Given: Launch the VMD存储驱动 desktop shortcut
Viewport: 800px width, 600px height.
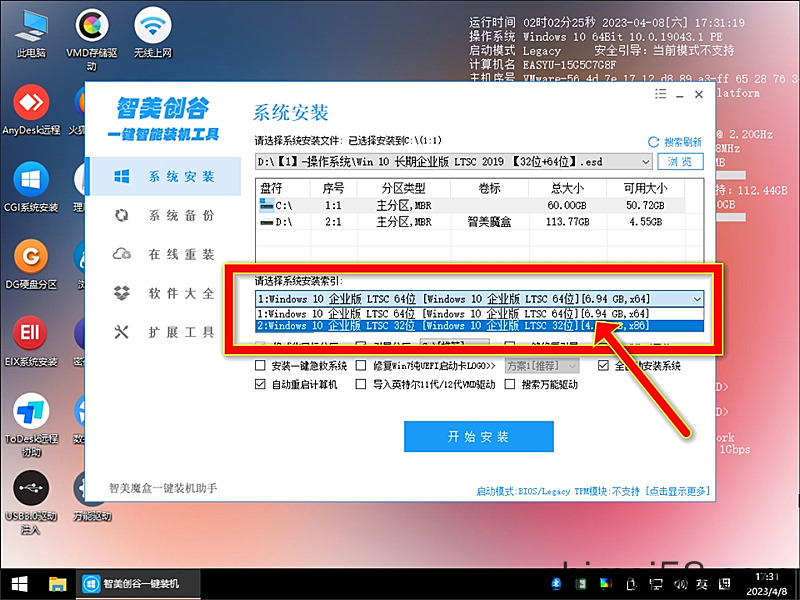Looking at the screenshot, I should pos(92,40).
